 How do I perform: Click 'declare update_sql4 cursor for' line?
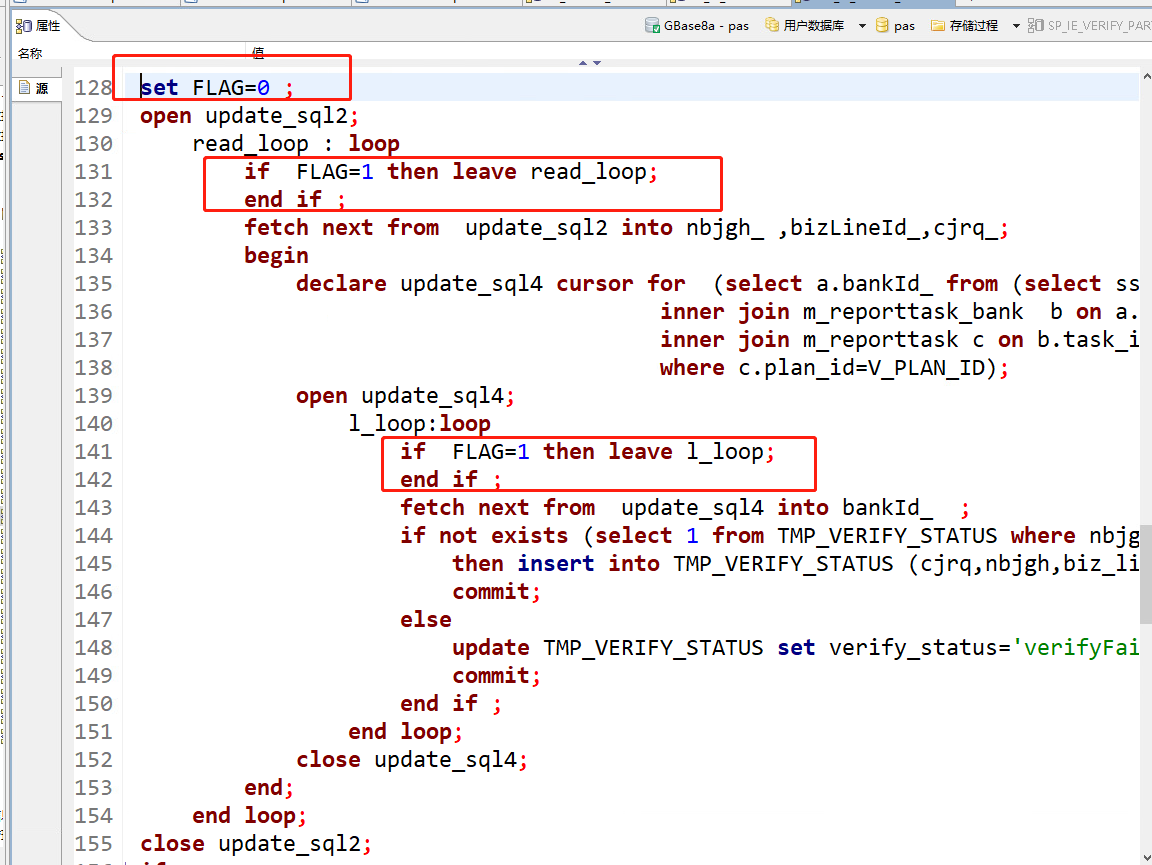coord(718,283)
